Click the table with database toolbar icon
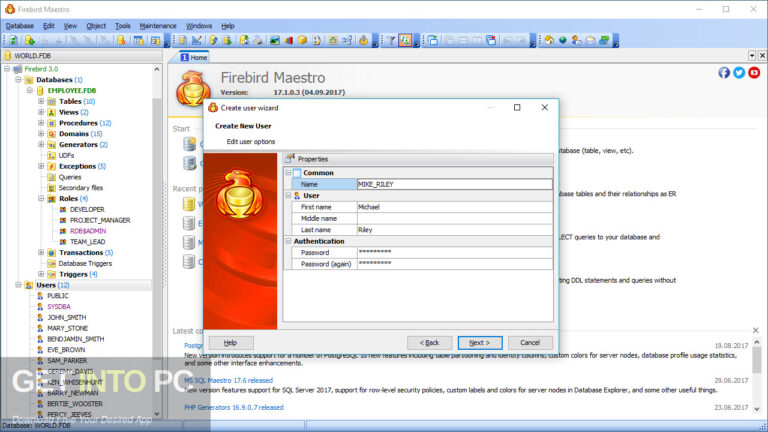 pyautogui.click(x=139, y=41)
